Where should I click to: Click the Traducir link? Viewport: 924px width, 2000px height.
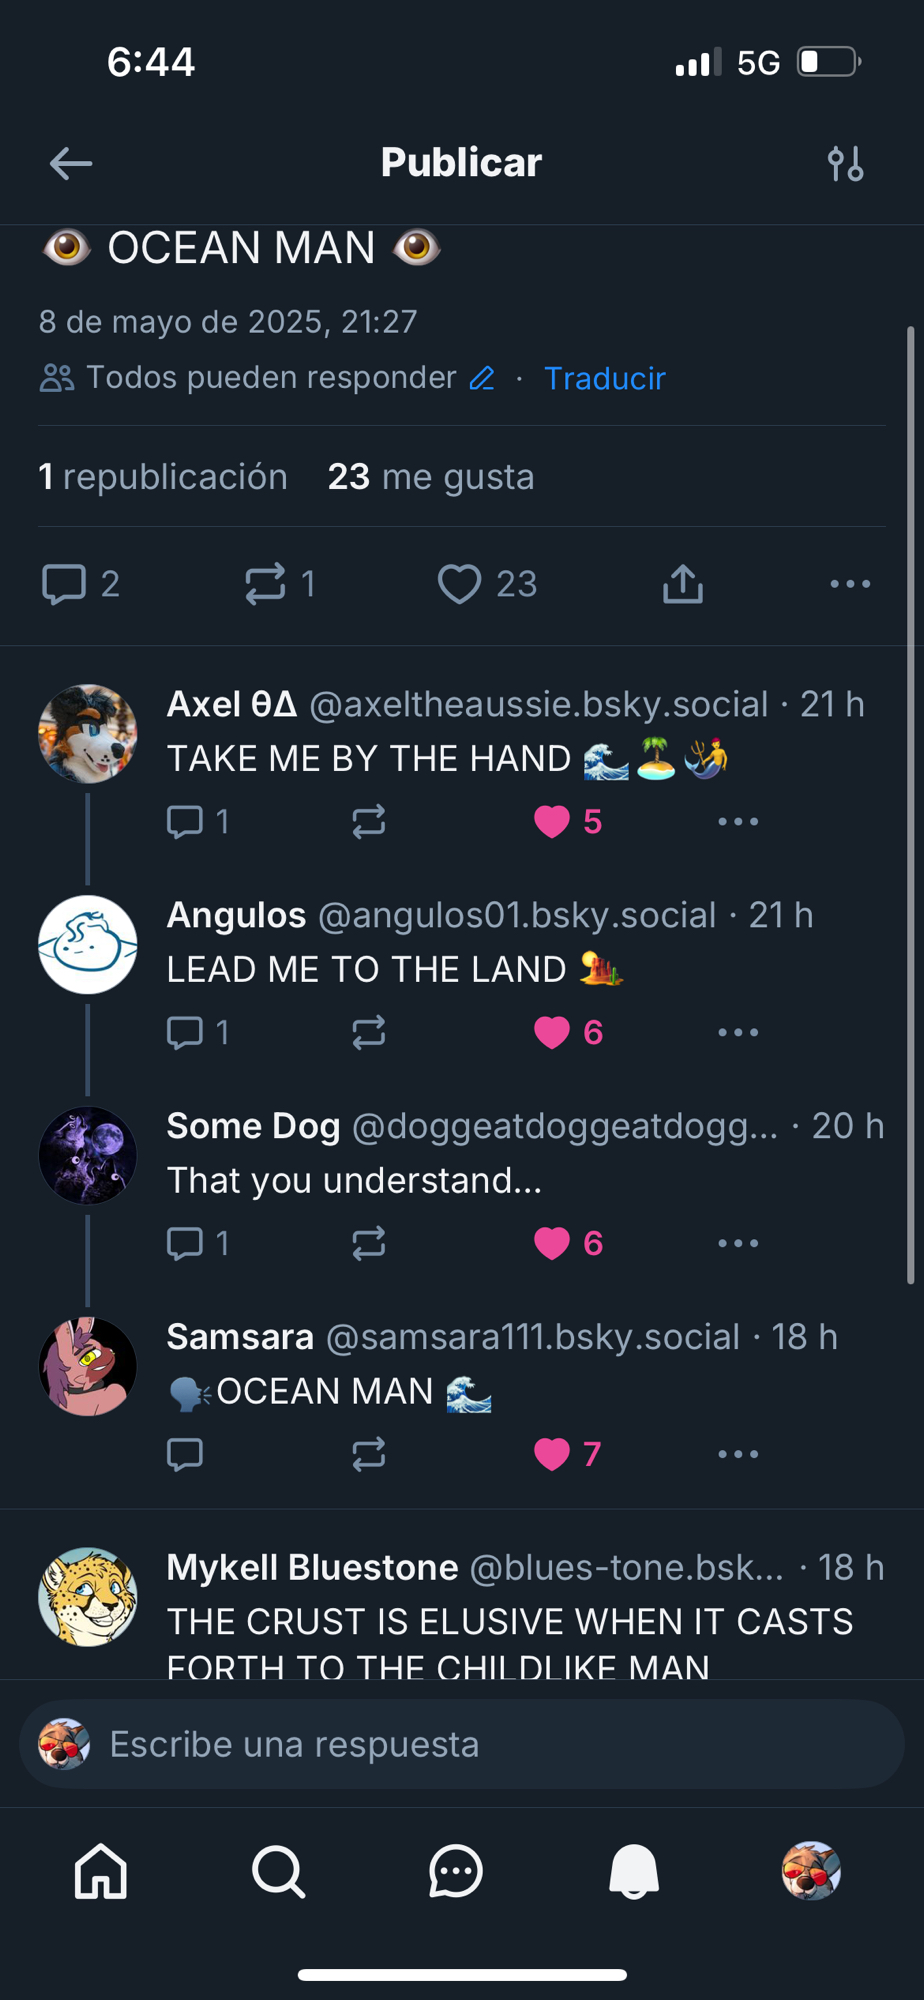604,378
